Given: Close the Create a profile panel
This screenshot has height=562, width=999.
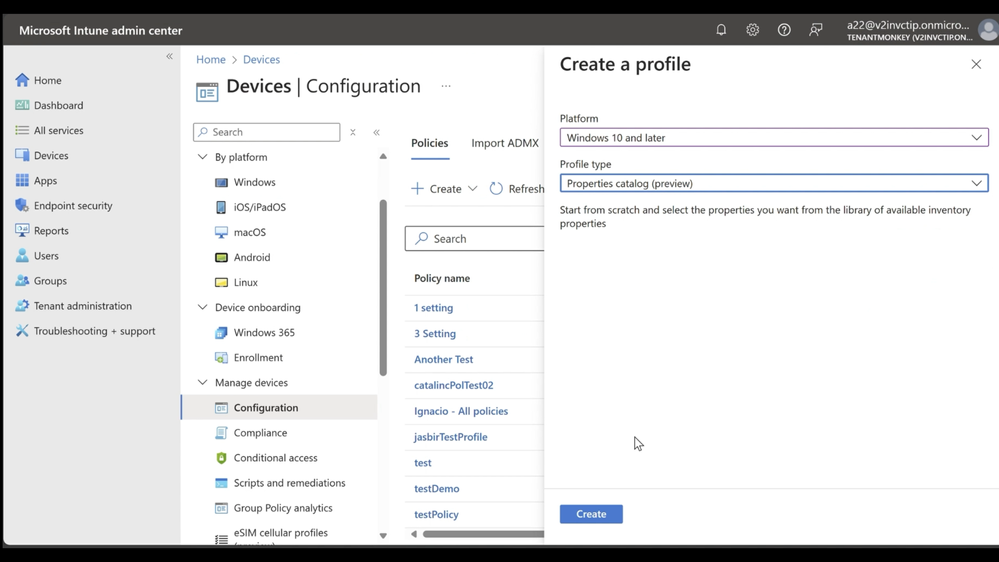Looking at the screenshot, I should pos(976,64).
